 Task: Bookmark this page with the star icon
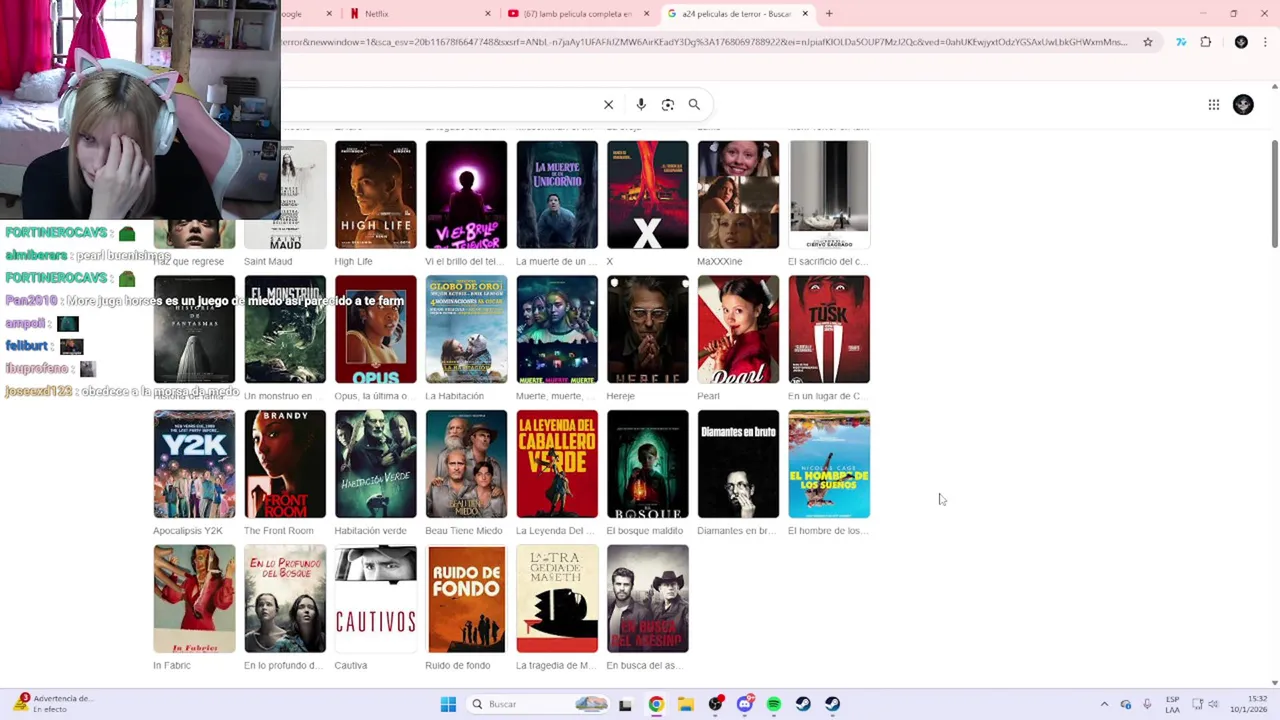[x=1148, y=42]
